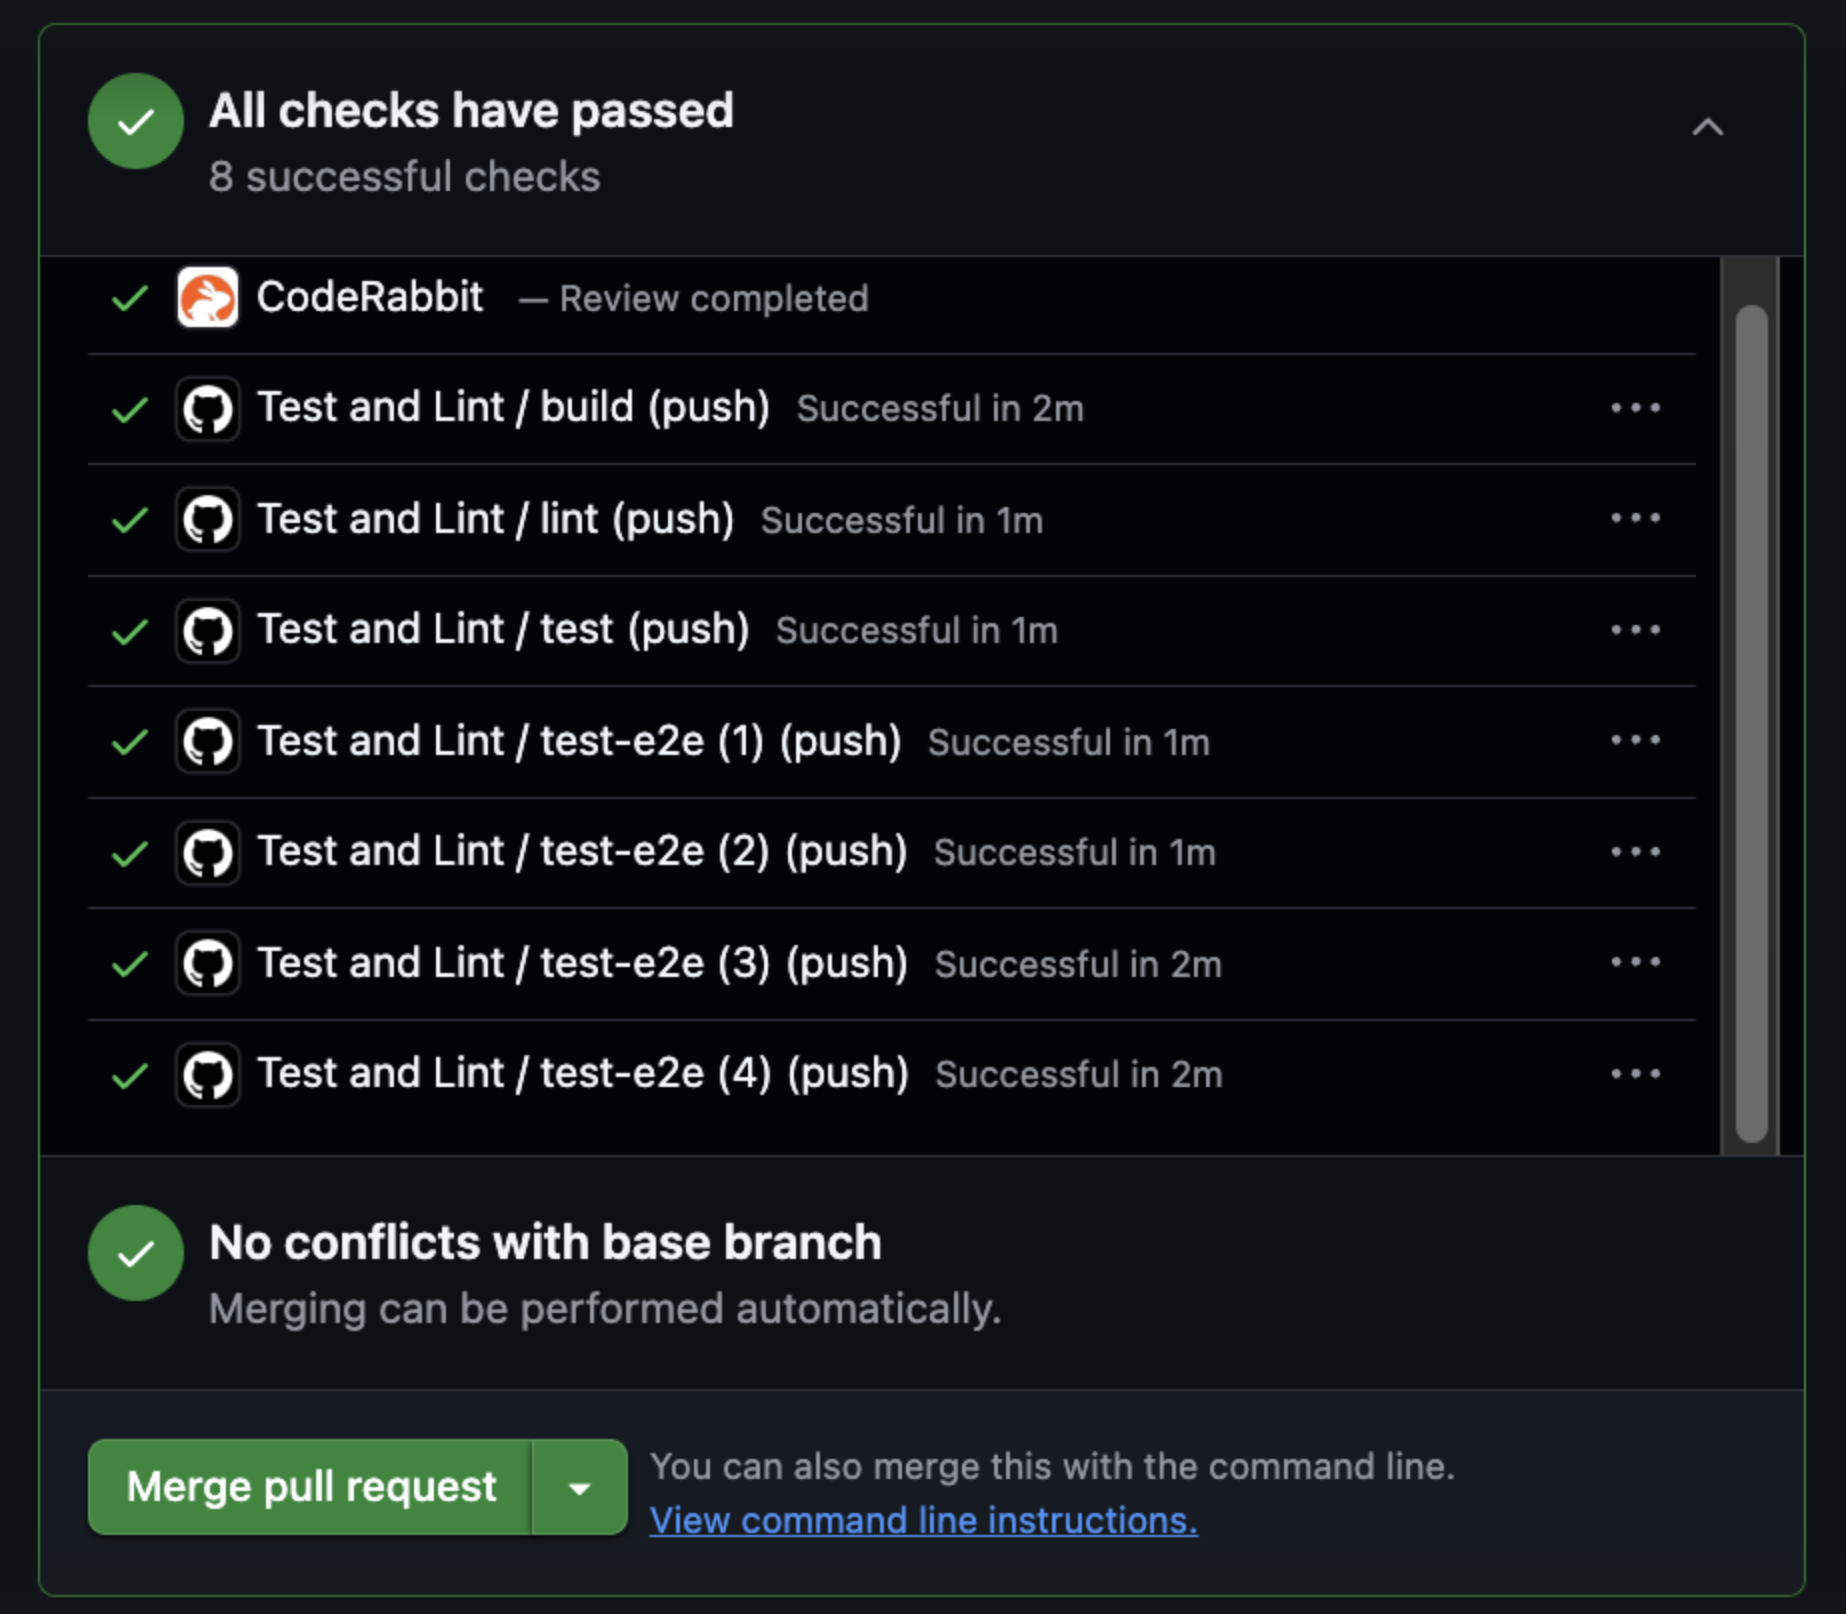This screenshot has height=1614, width=1846.
Task: Click GitHub icon beside the build check
Action: click(x=207, y=408)
